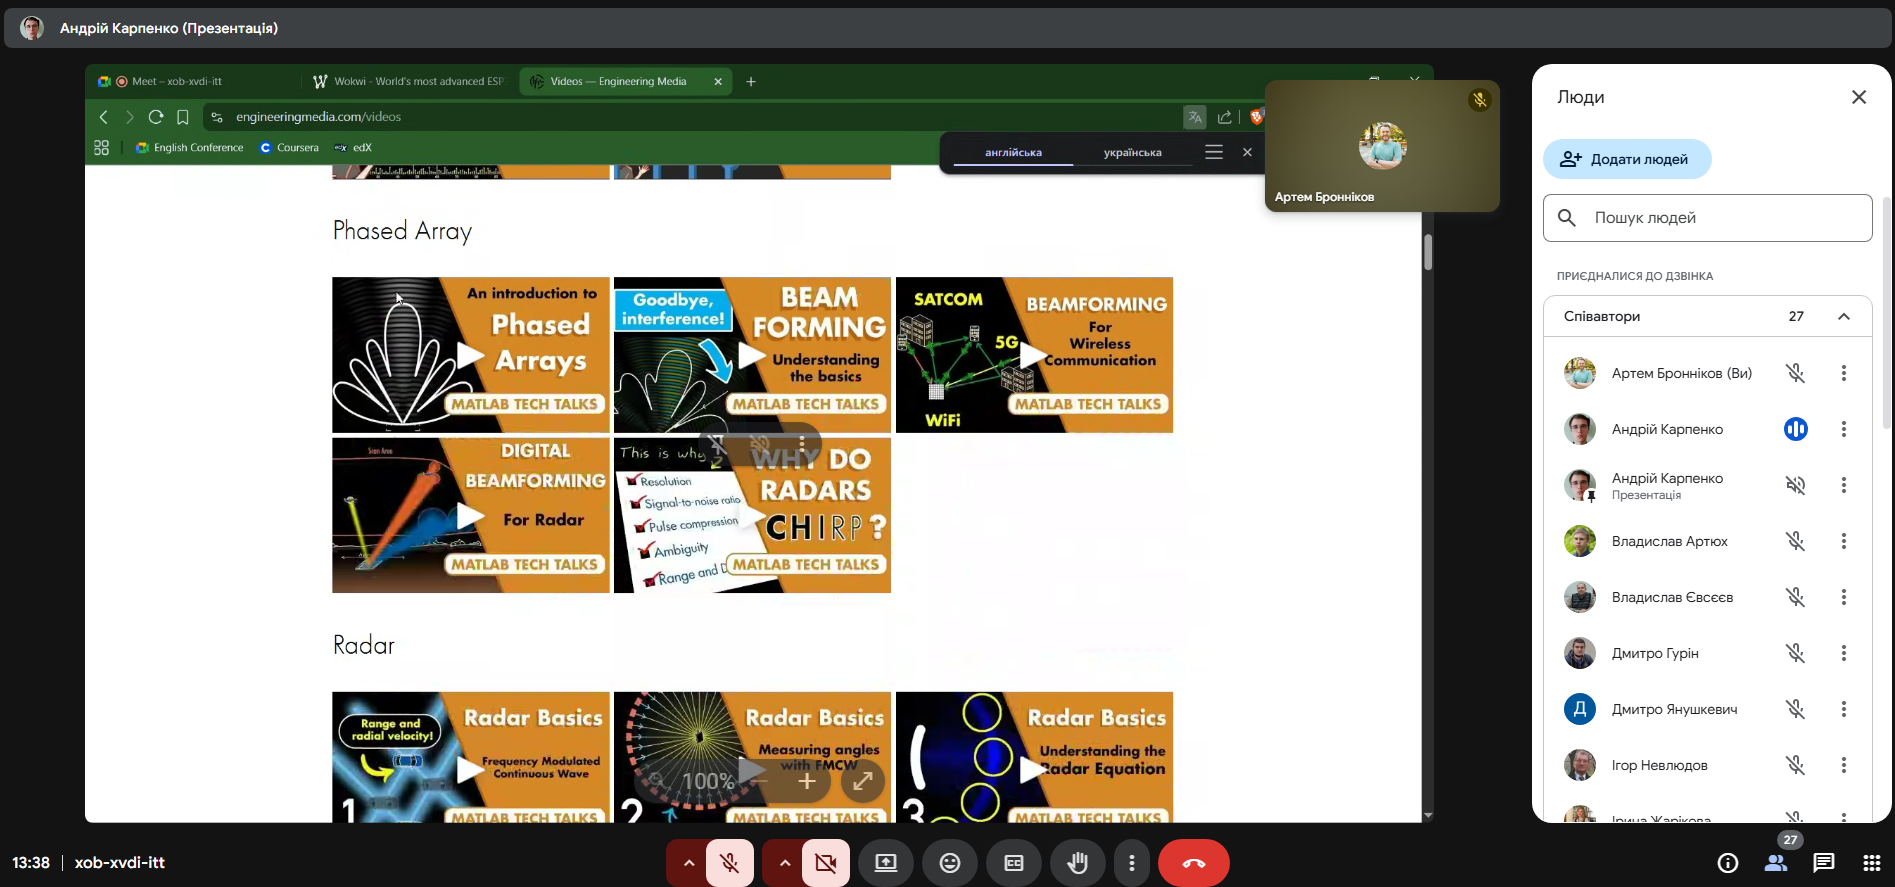Open meeting details info icon
Viewport: 1895px width, 887px height.
1727,863
